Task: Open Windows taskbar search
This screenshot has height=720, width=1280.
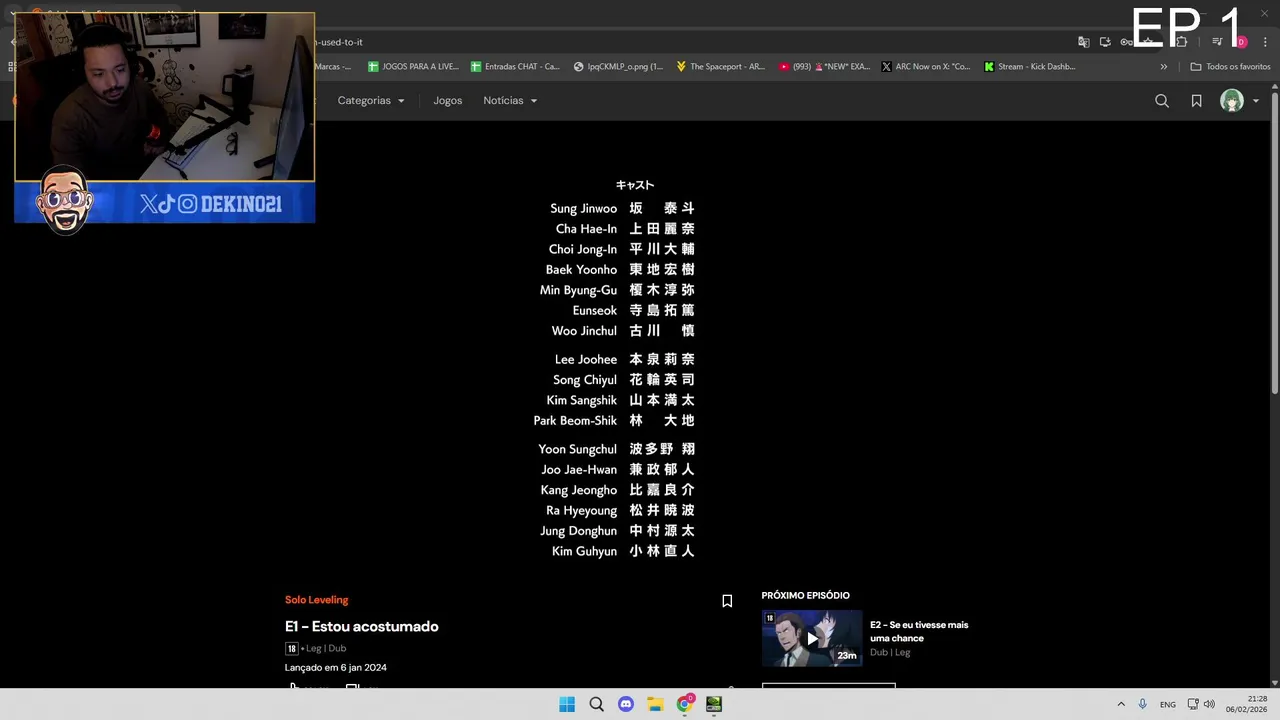Action: (x=596, y=704)
